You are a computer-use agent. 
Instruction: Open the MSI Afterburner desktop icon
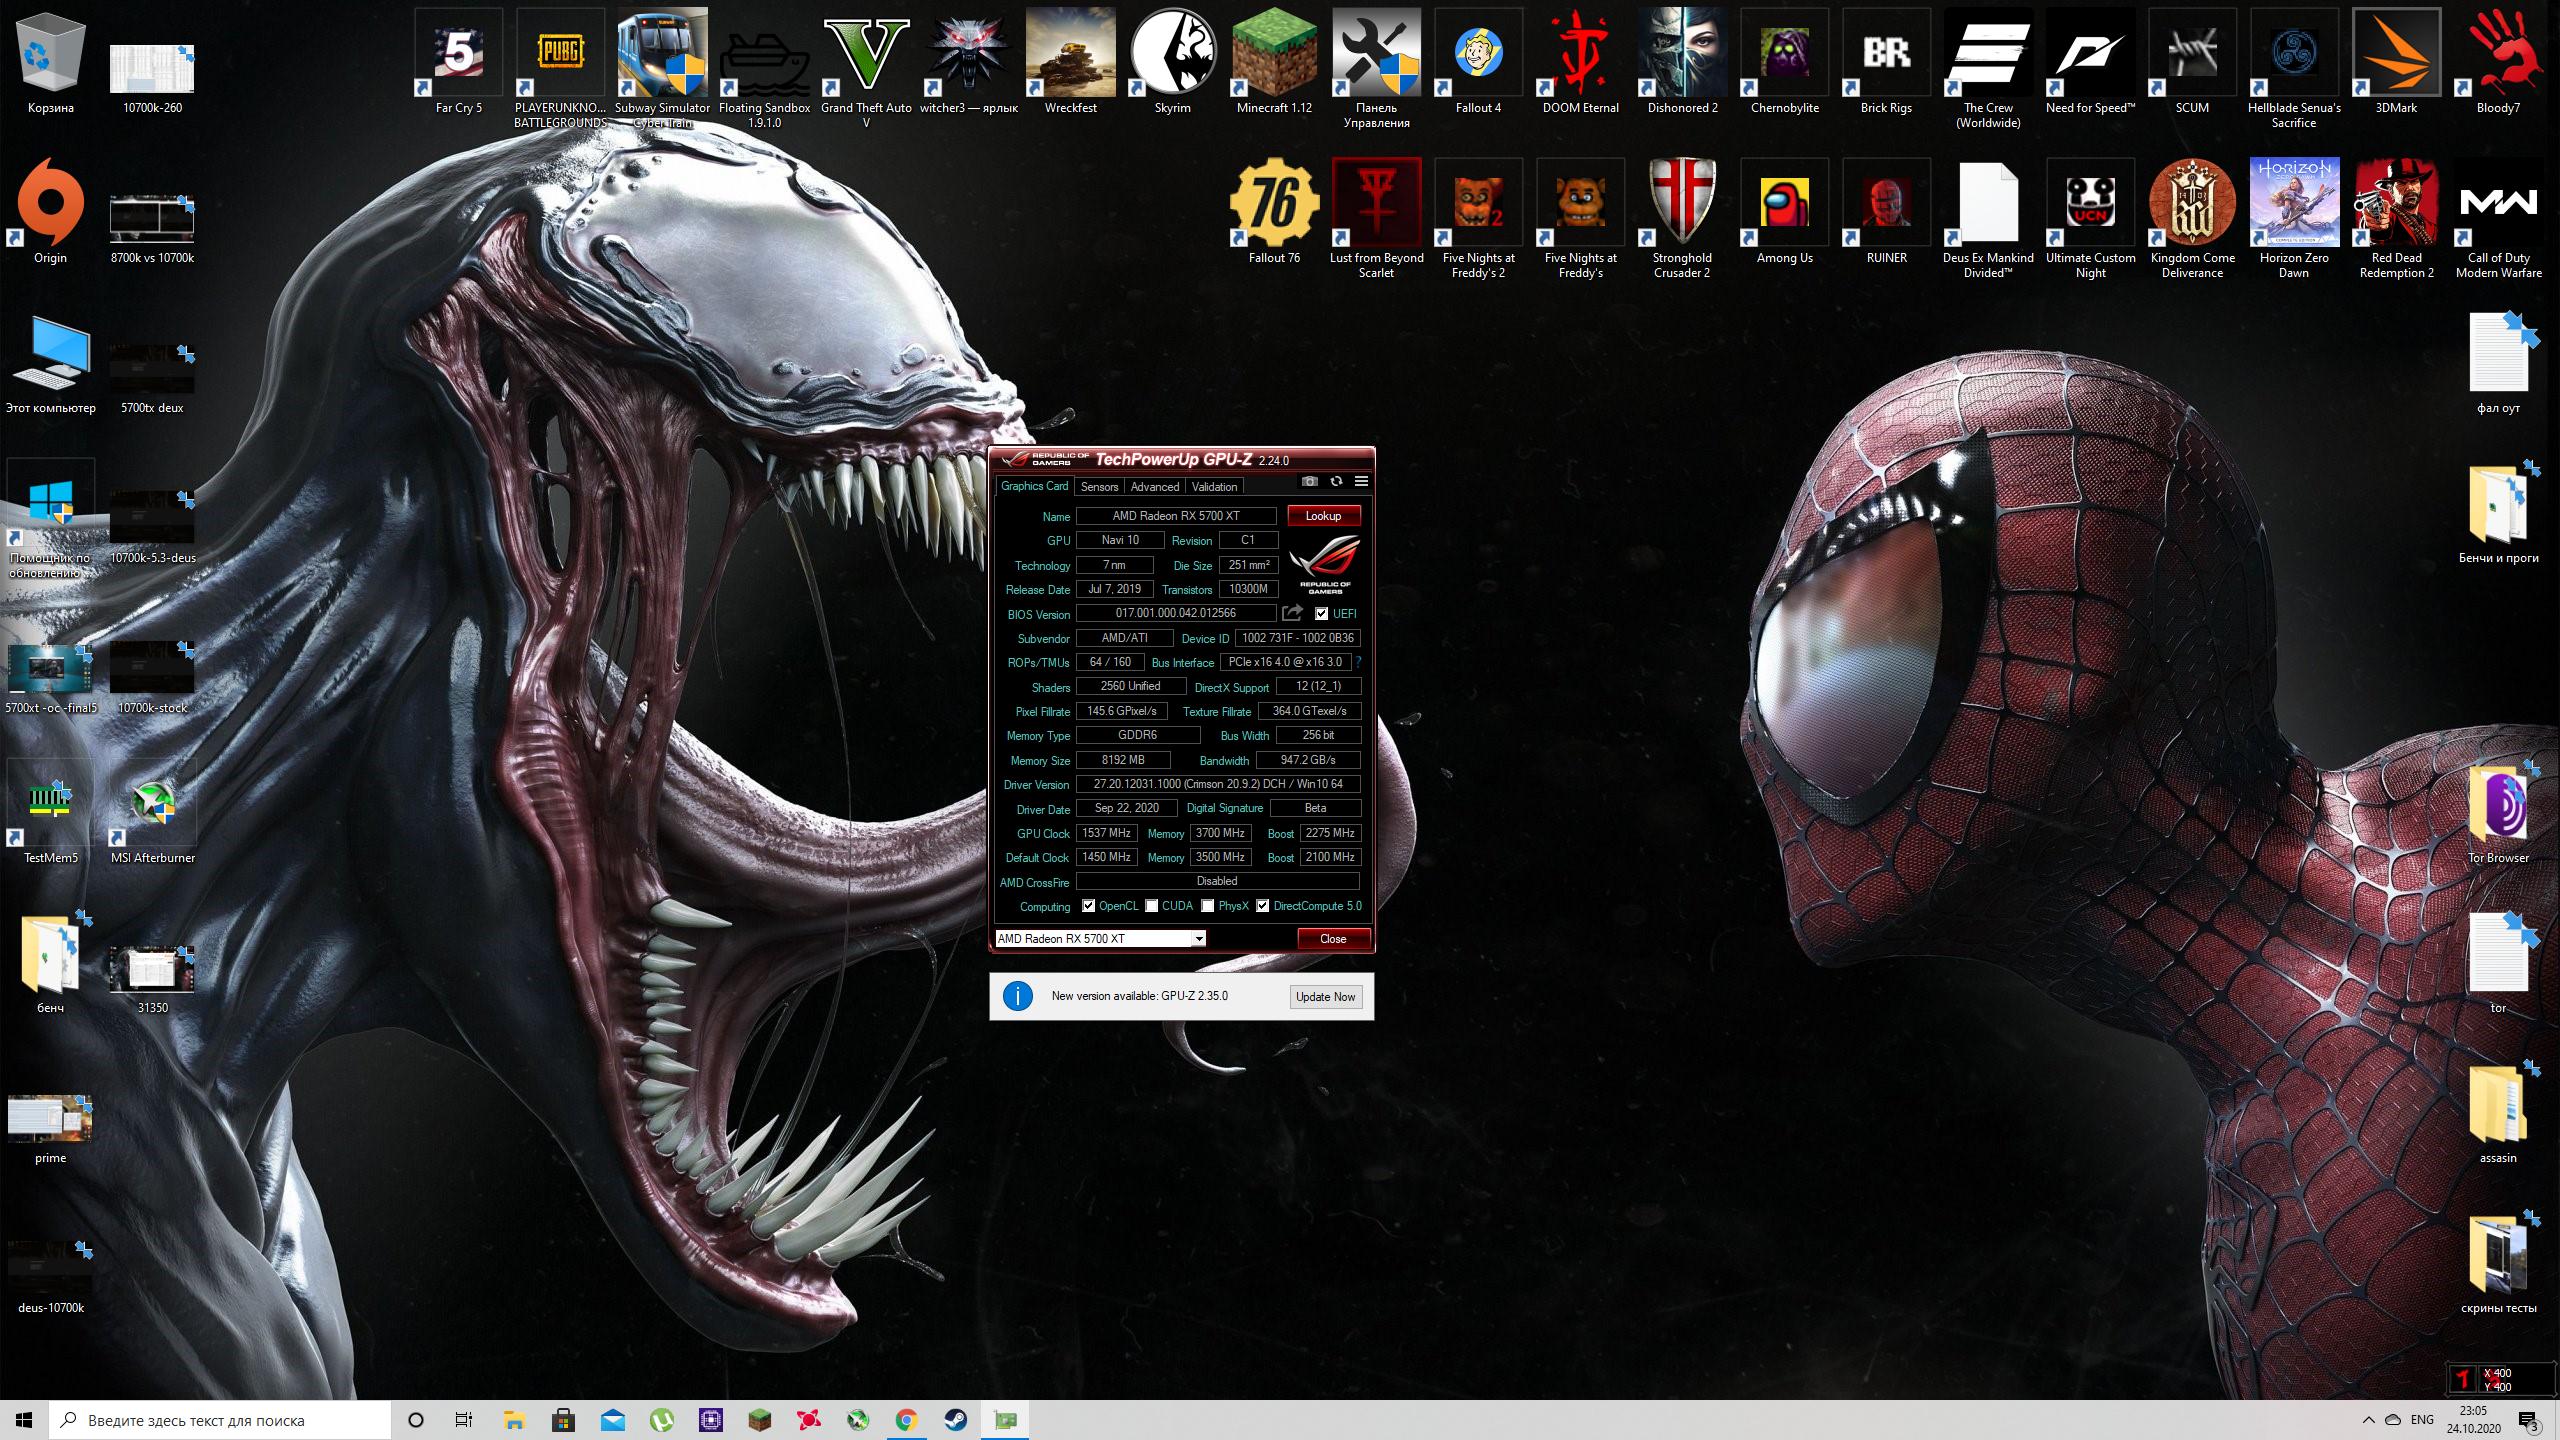click(152, 803)
